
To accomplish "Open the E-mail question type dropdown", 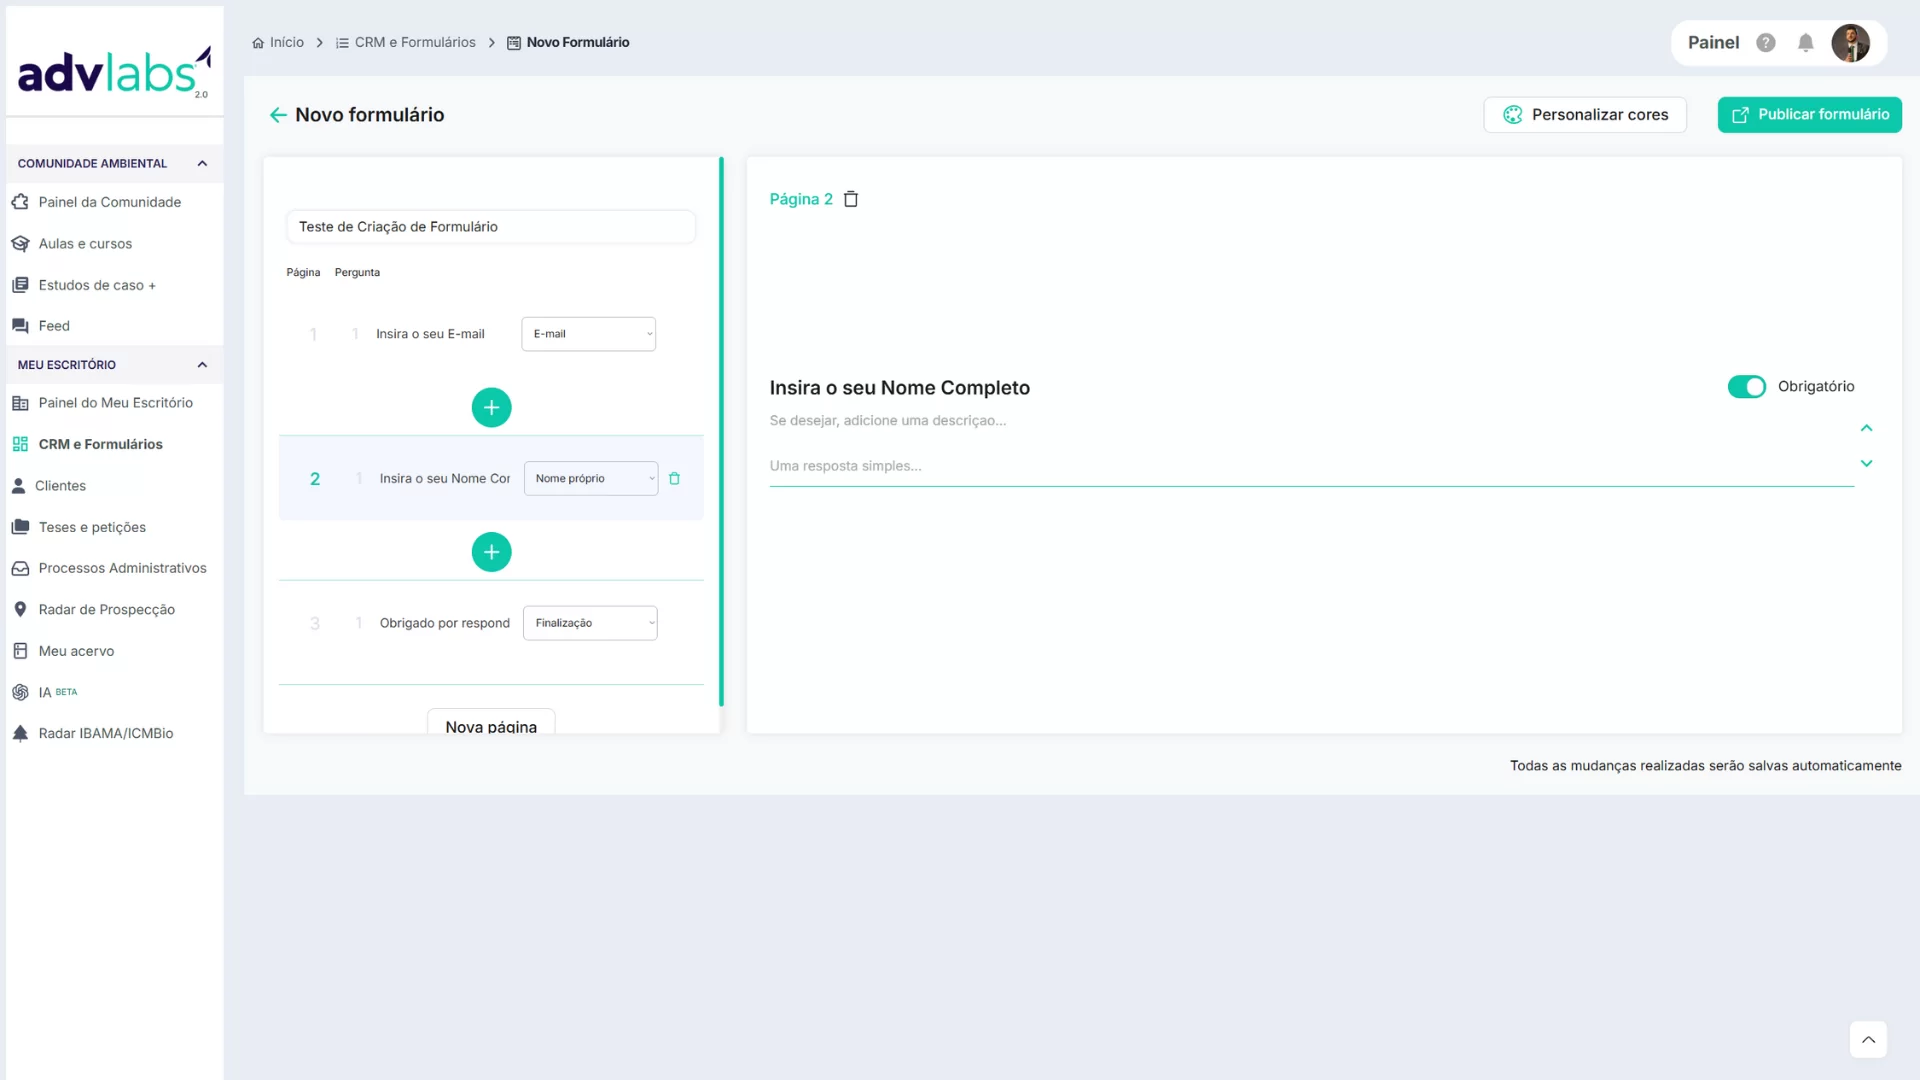I will coord(588,334).
